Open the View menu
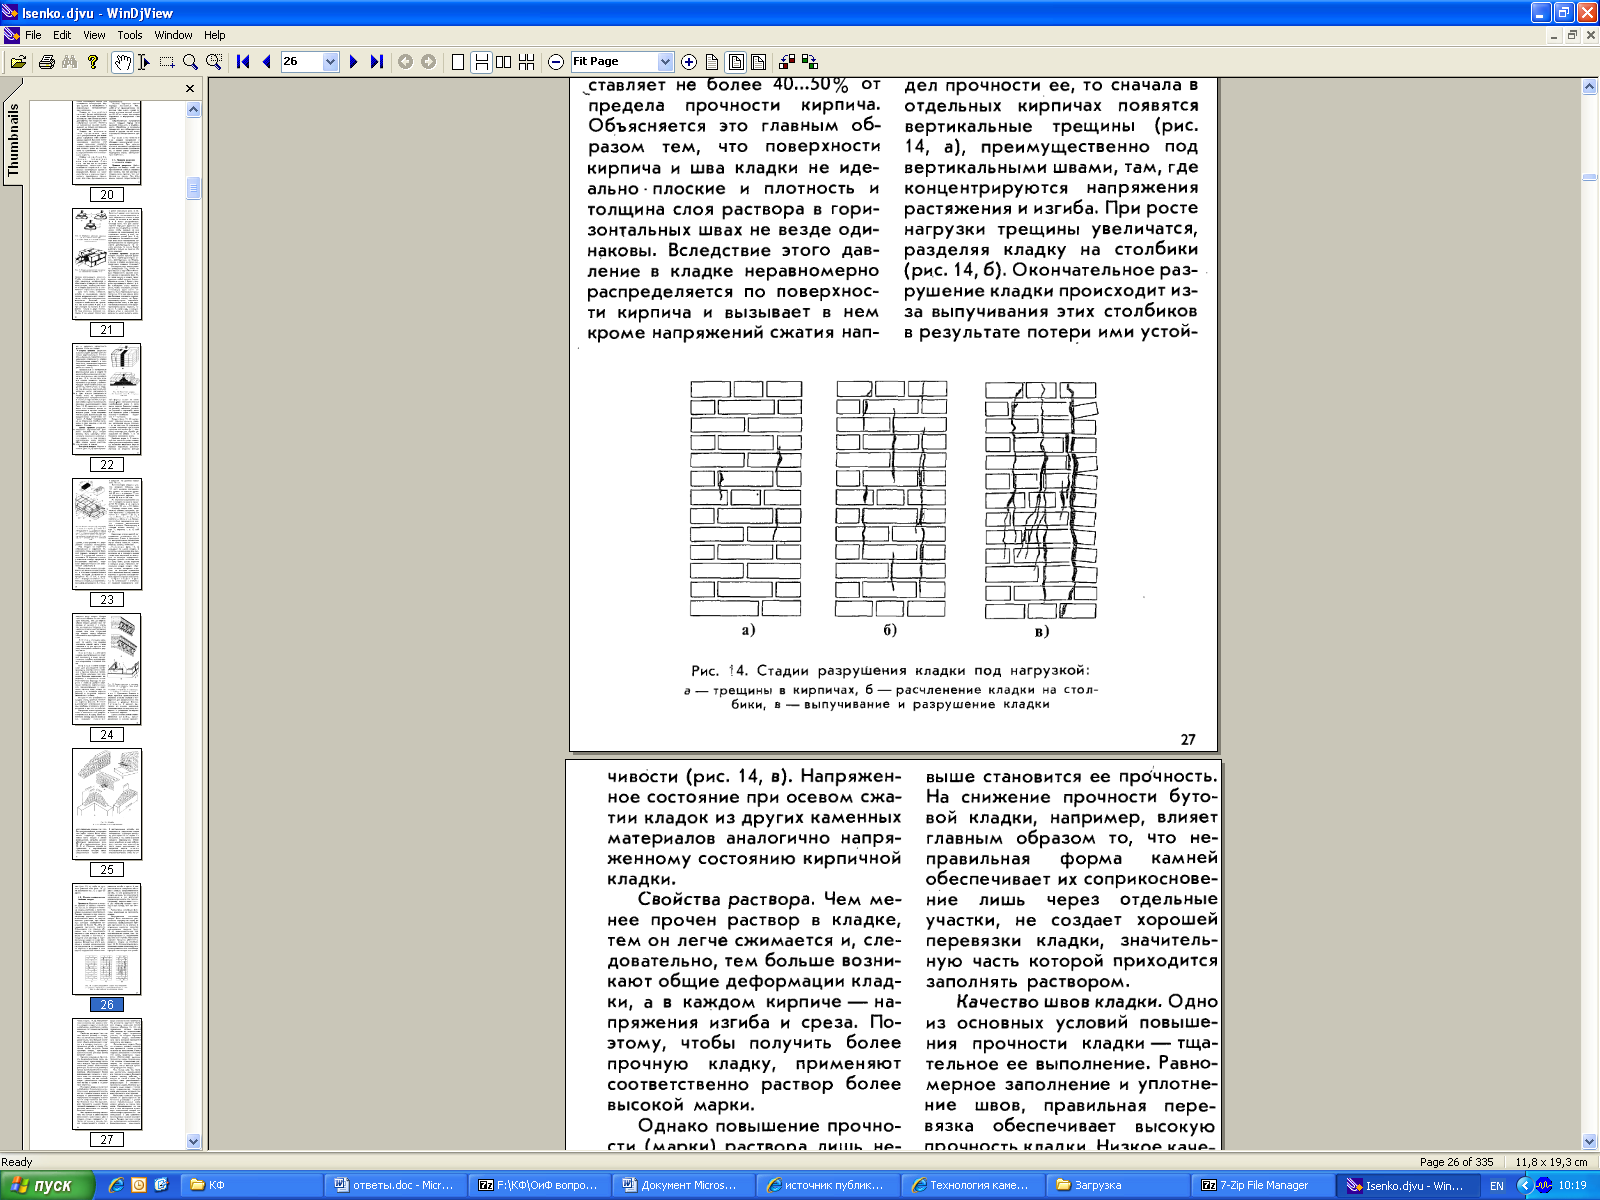Image resolution: width=1600 pixels, height=1200 pixels. coord(94,35)
